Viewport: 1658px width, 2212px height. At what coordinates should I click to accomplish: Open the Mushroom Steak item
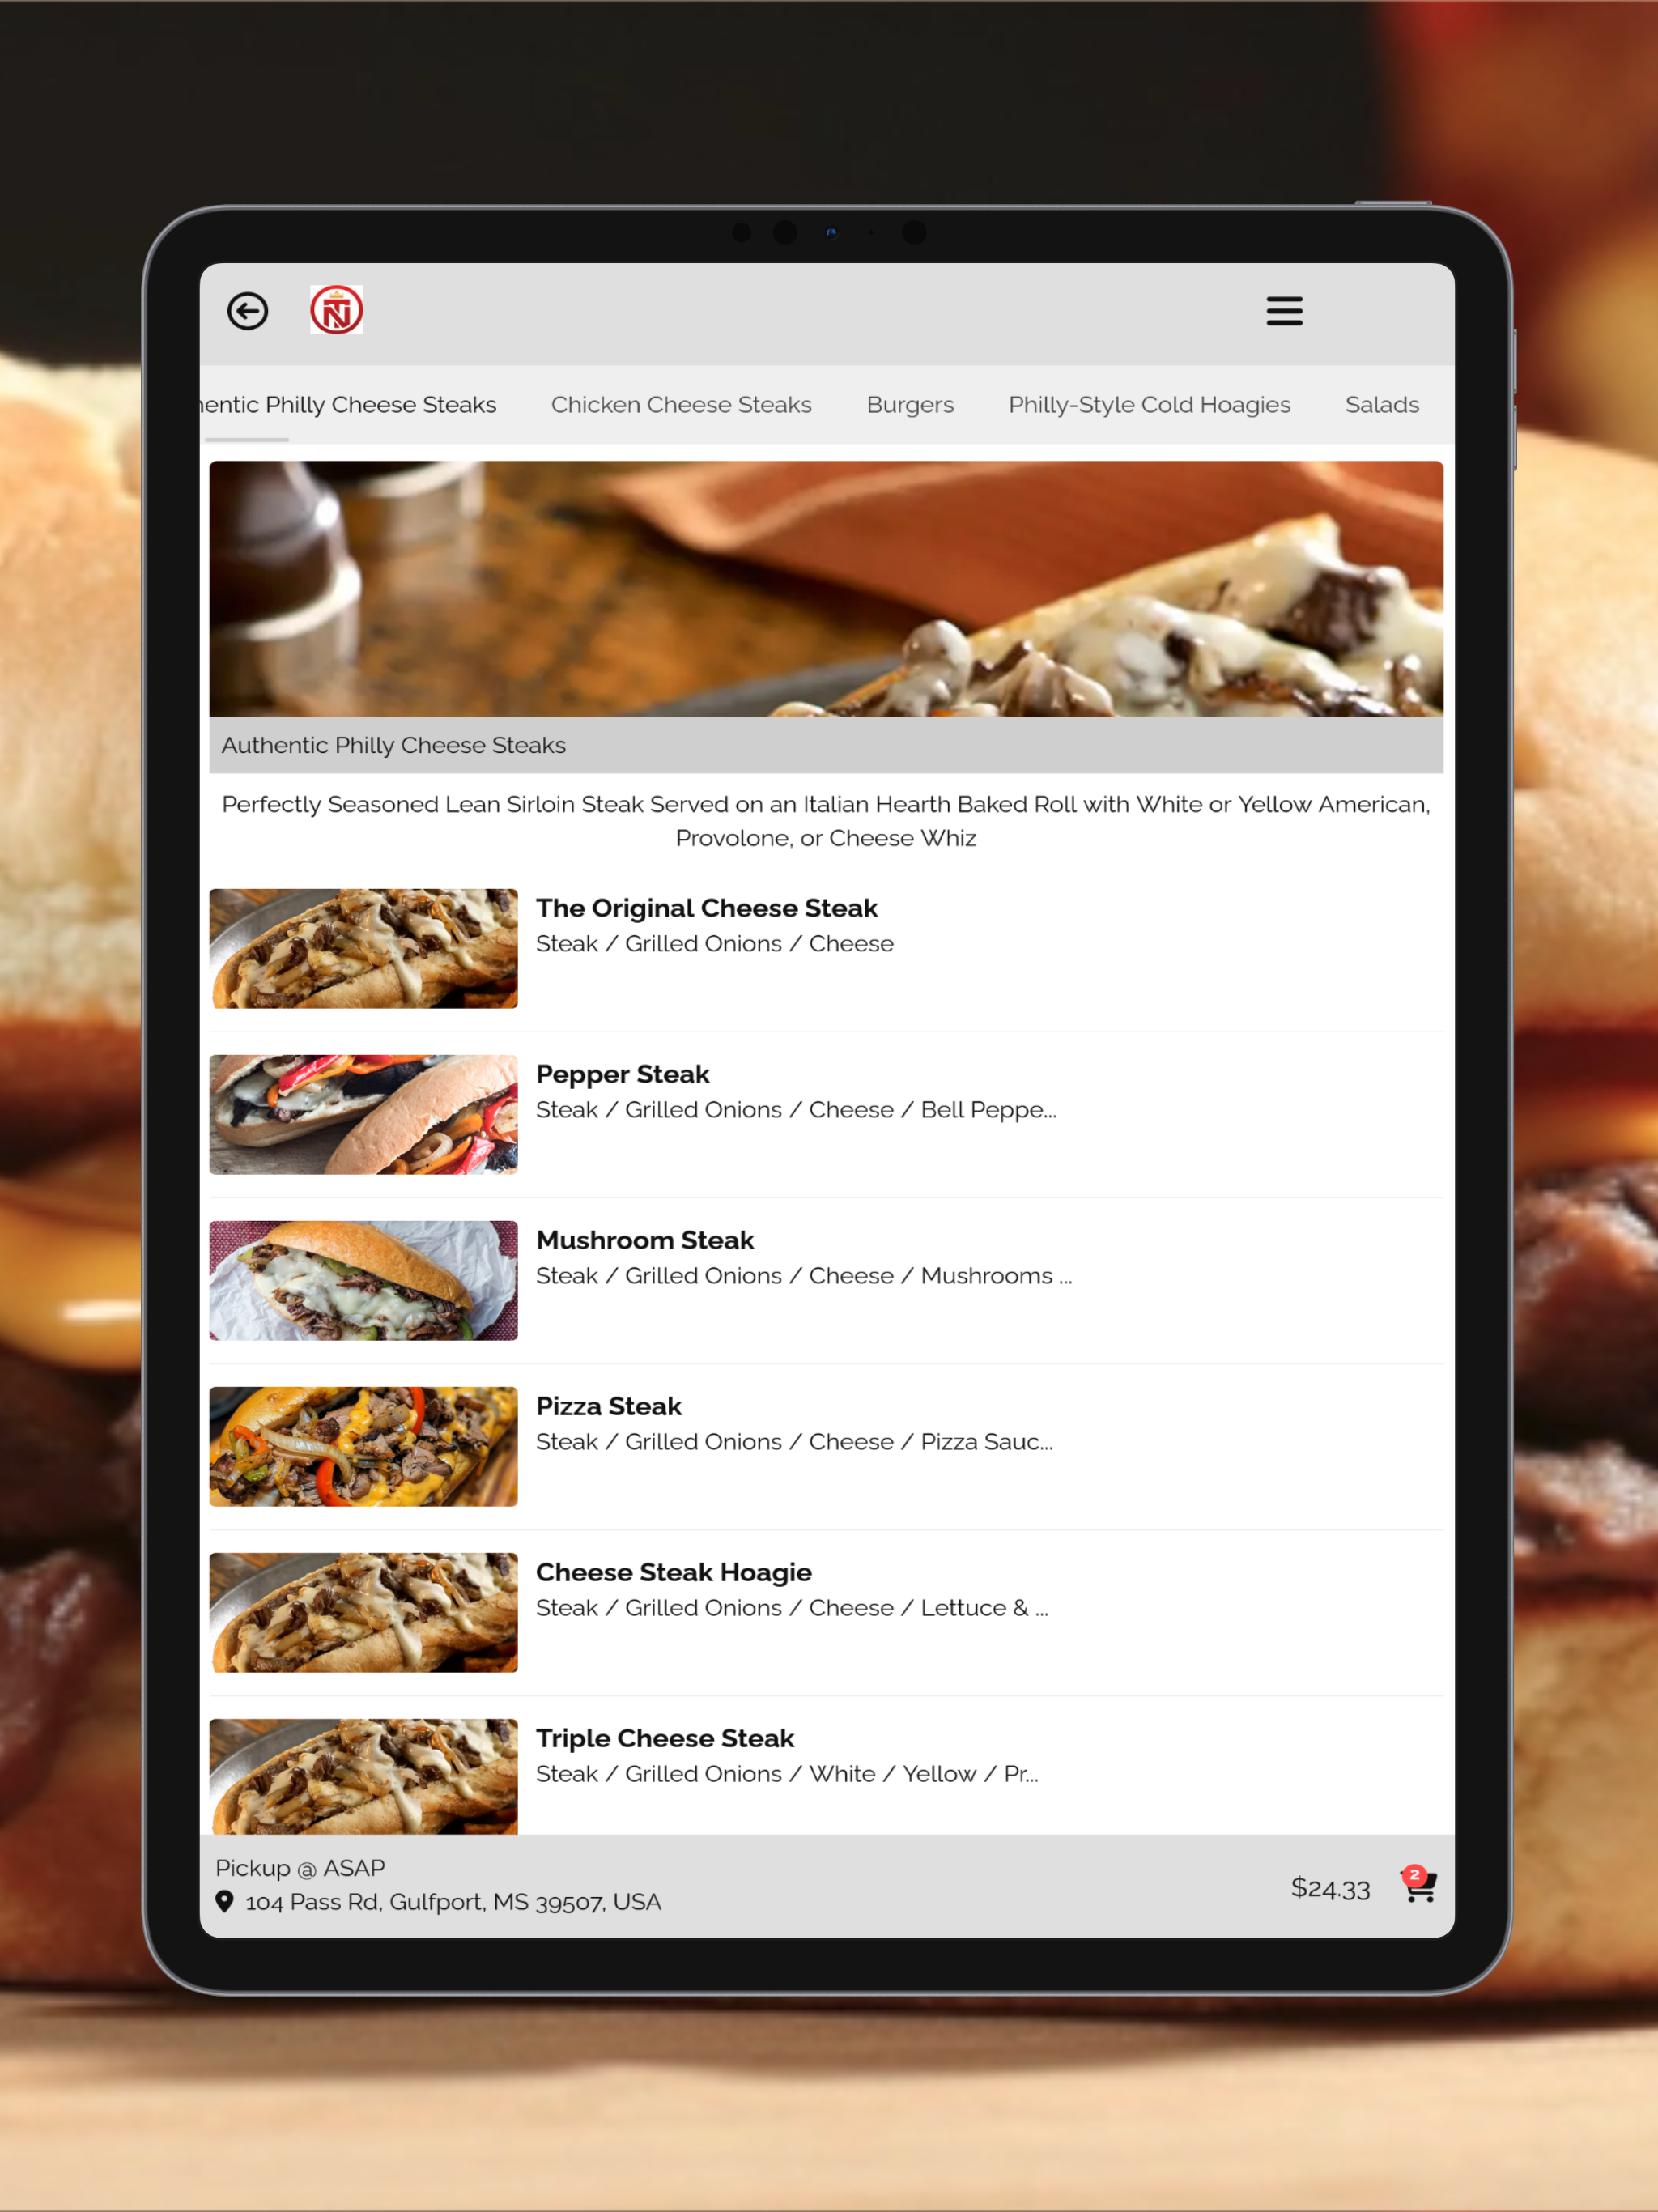tap(826, 1280)
